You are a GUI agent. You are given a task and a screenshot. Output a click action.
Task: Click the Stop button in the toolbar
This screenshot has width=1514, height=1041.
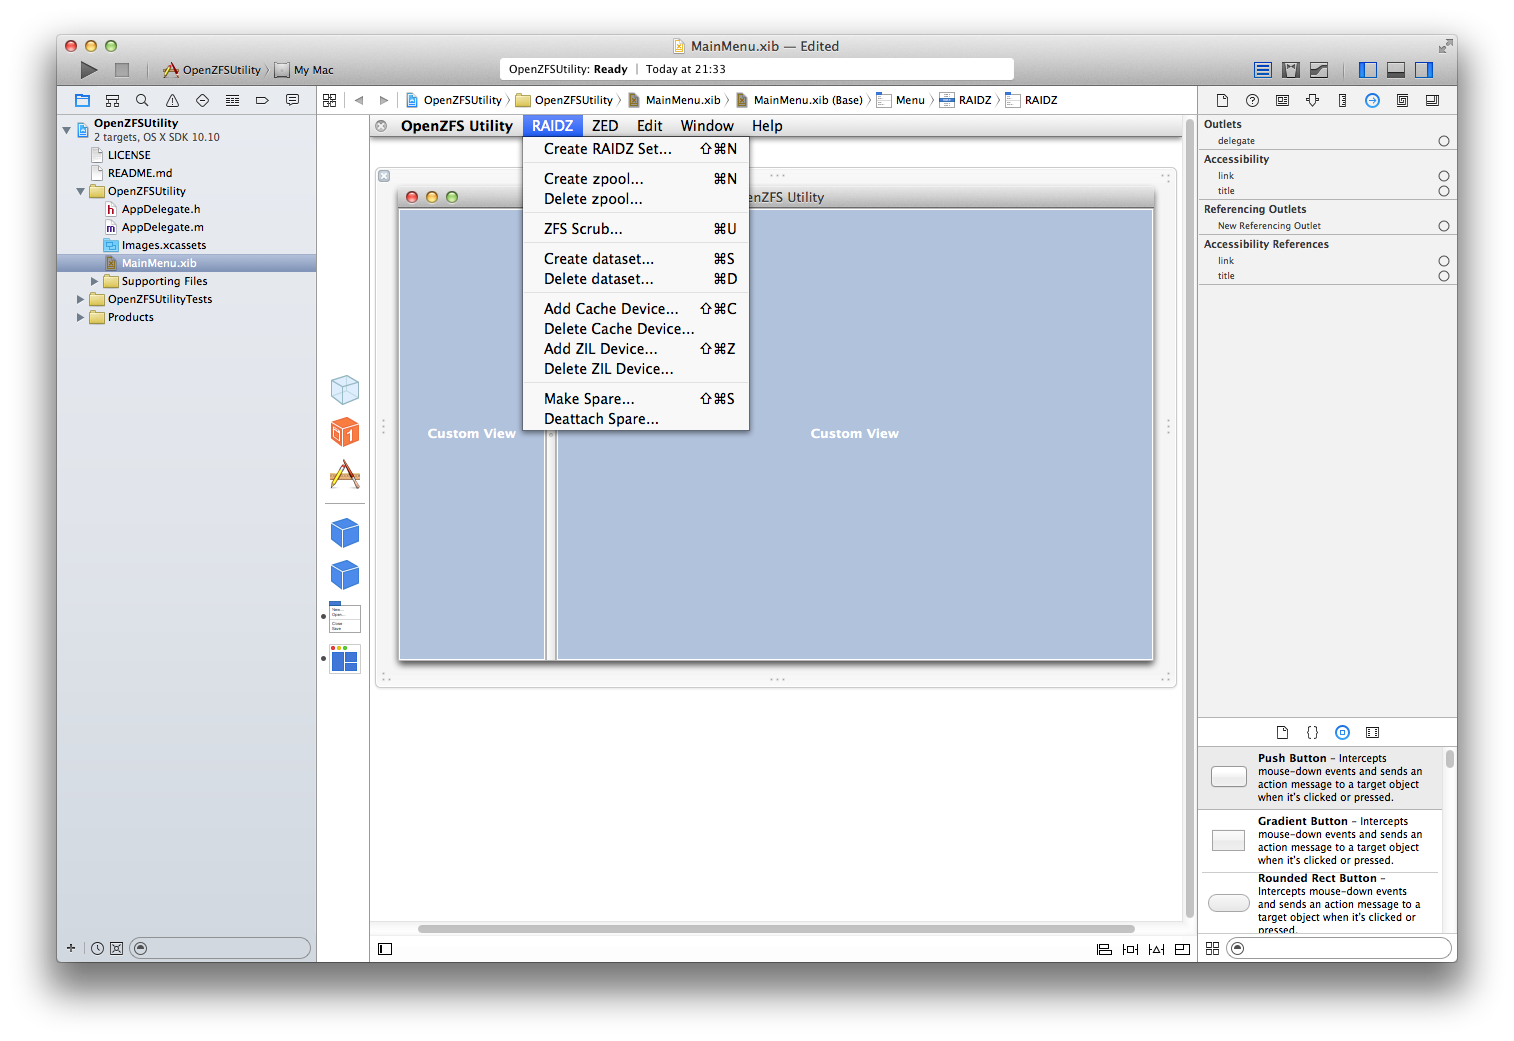pyautogui.click(x=122, y=70)
